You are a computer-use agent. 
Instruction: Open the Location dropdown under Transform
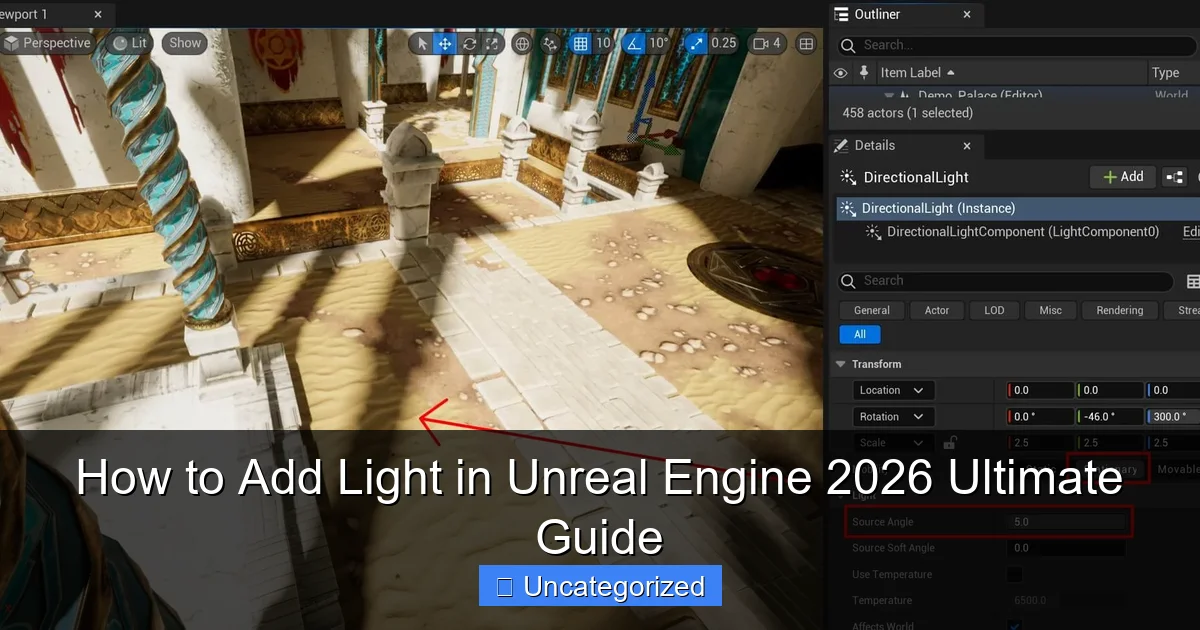coord(893,390)
